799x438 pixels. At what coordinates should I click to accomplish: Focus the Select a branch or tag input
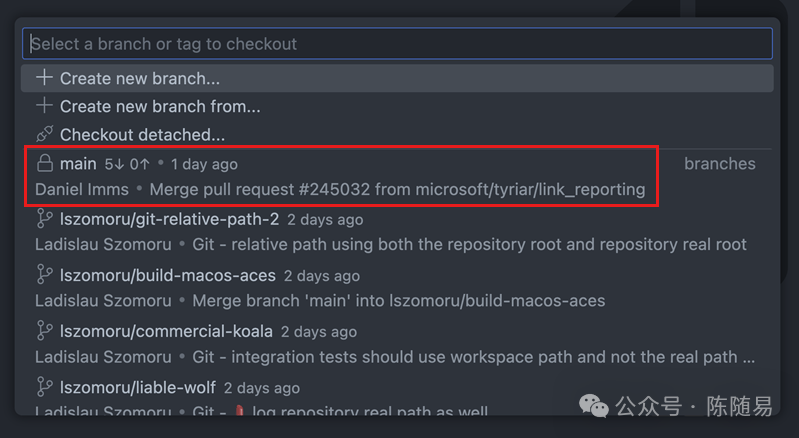(x=397, y=44)
